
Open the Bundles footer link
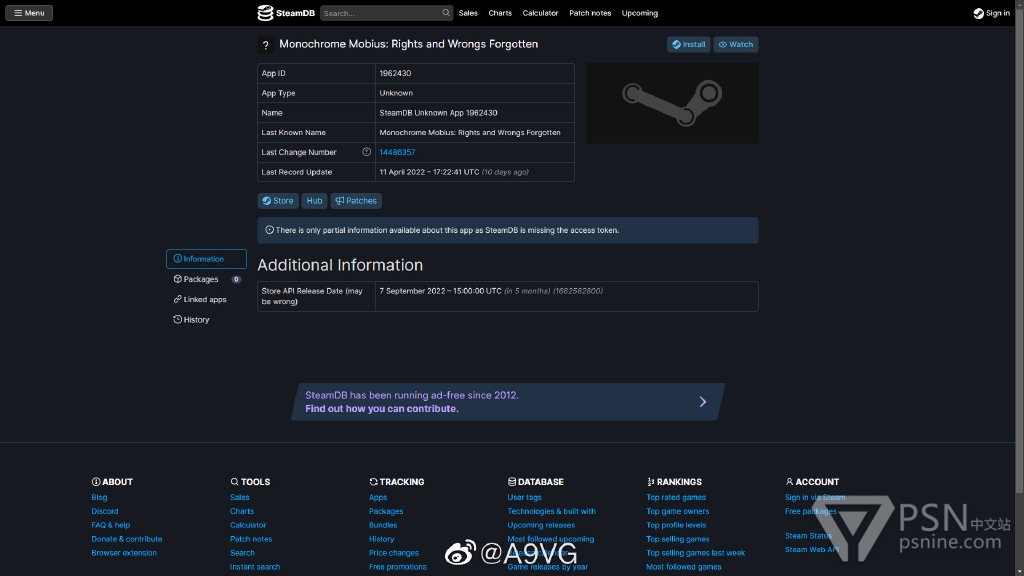(383, 525)
